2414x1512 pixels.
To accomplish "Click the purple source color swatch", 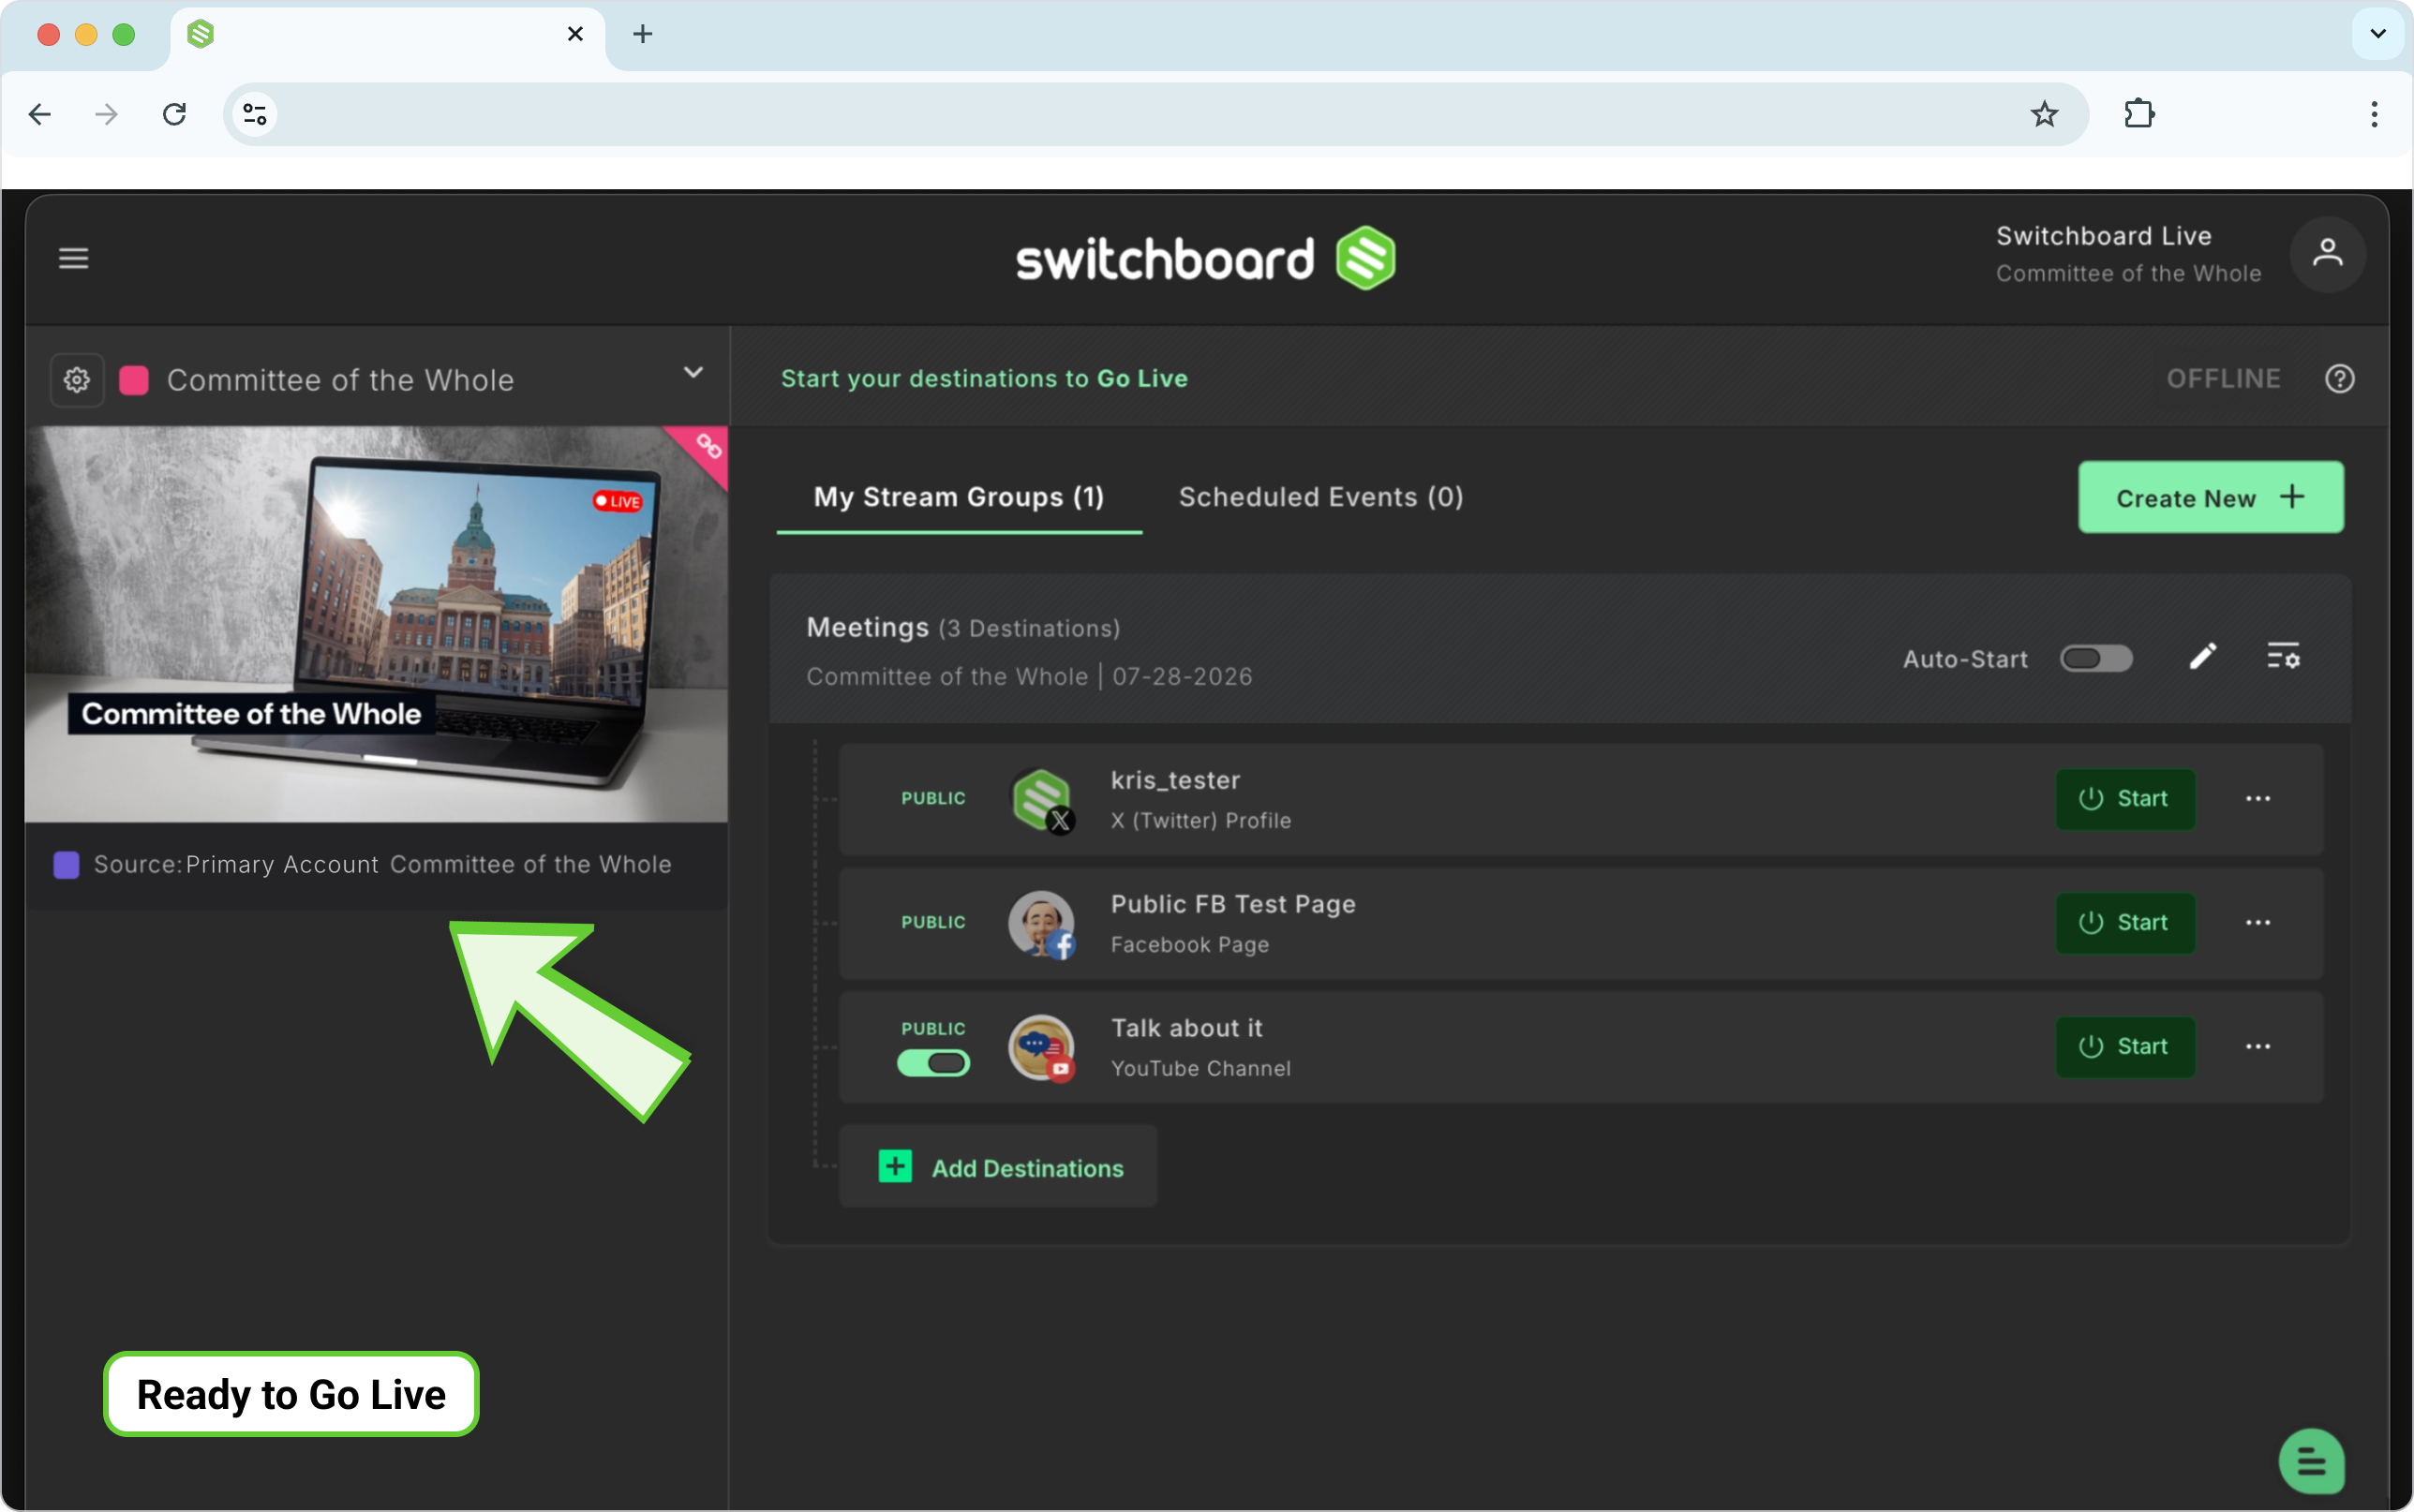I will [x=66, y=865].
